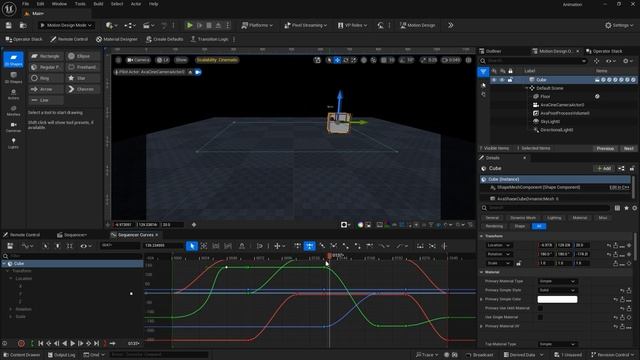The height and width of the screenshot is (360, 640).
Task: Open the Content Drawer
Action: [21, 355]
